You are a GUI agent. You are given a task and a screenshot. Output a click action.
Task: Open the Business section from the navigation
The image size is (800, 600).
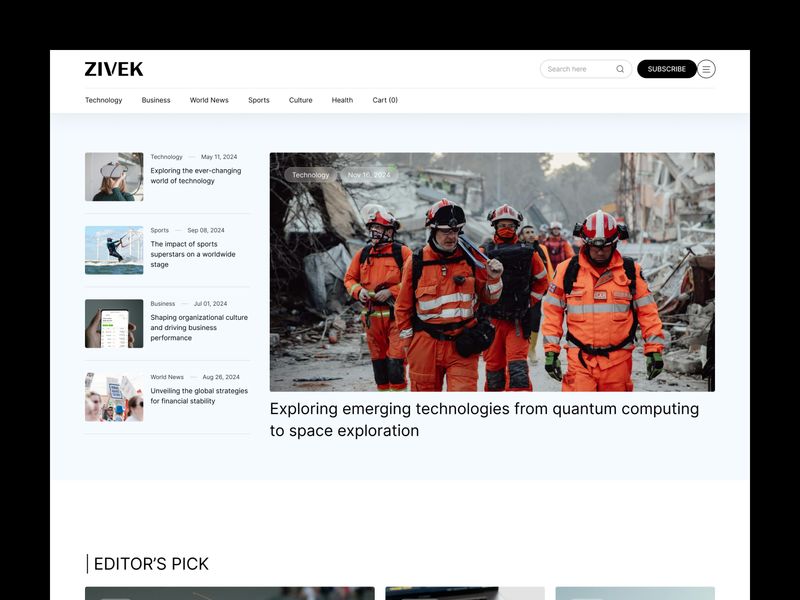tap(156, 100)
